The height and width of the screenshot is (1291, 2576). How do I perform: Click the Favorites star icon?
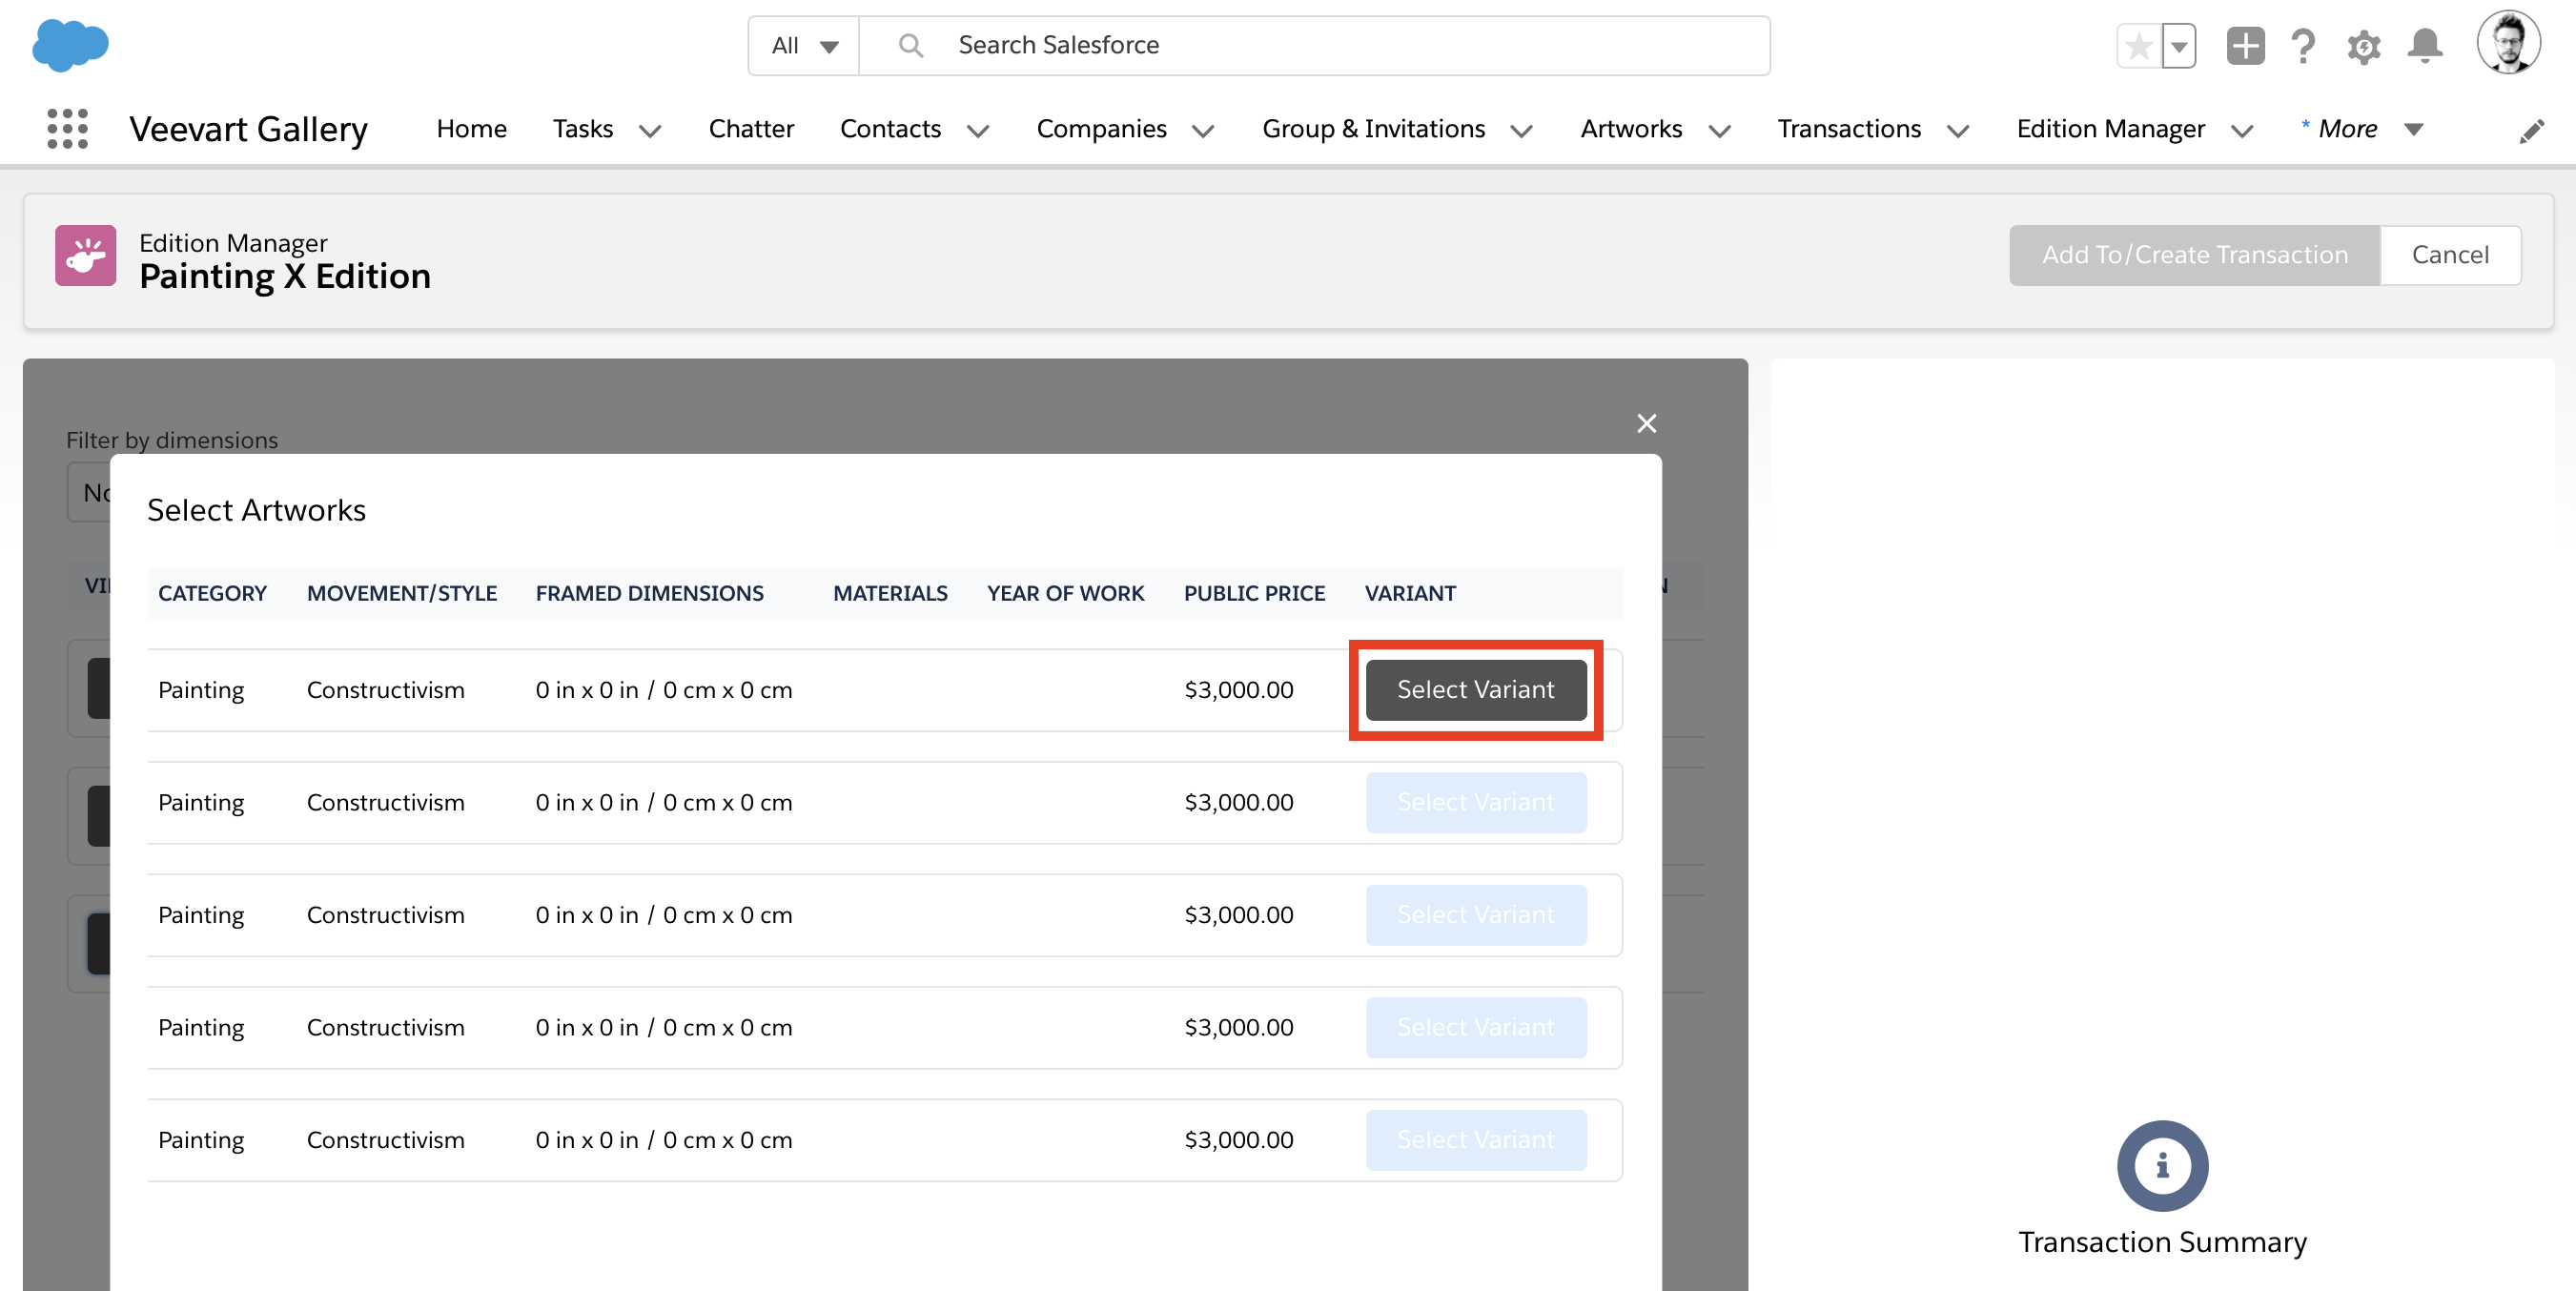(x=2139, y=45)
